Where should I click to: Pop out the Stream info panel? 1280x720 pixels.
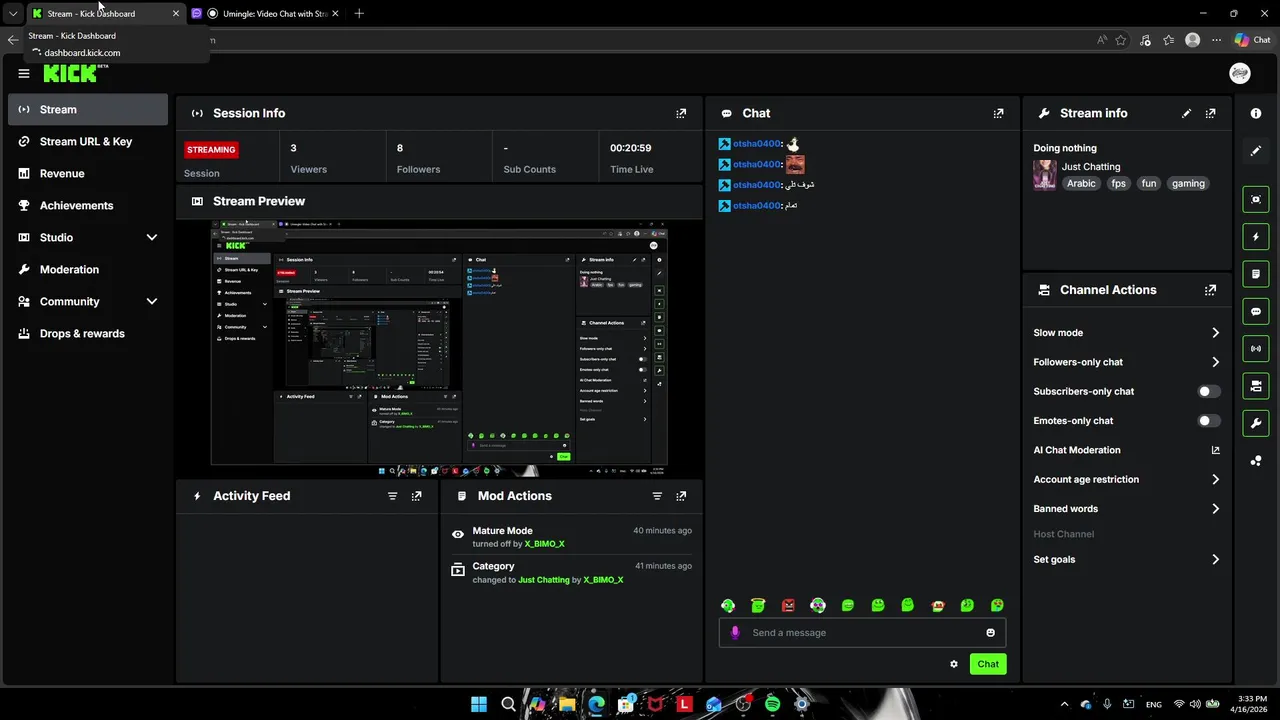pyautogui.click(x=1211, y=114)
